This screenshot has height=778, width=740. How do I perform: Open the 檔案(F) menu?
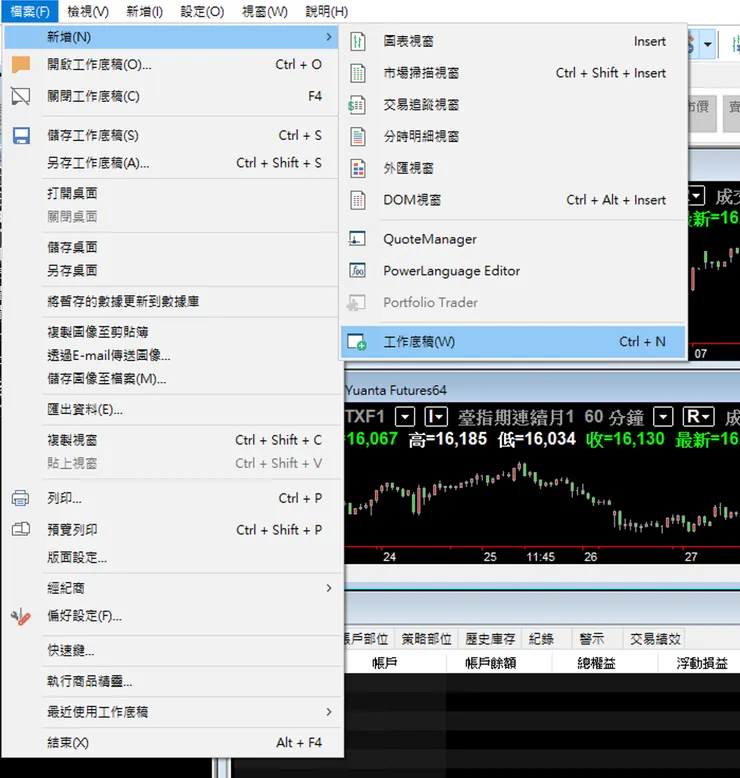click(30, 11)
